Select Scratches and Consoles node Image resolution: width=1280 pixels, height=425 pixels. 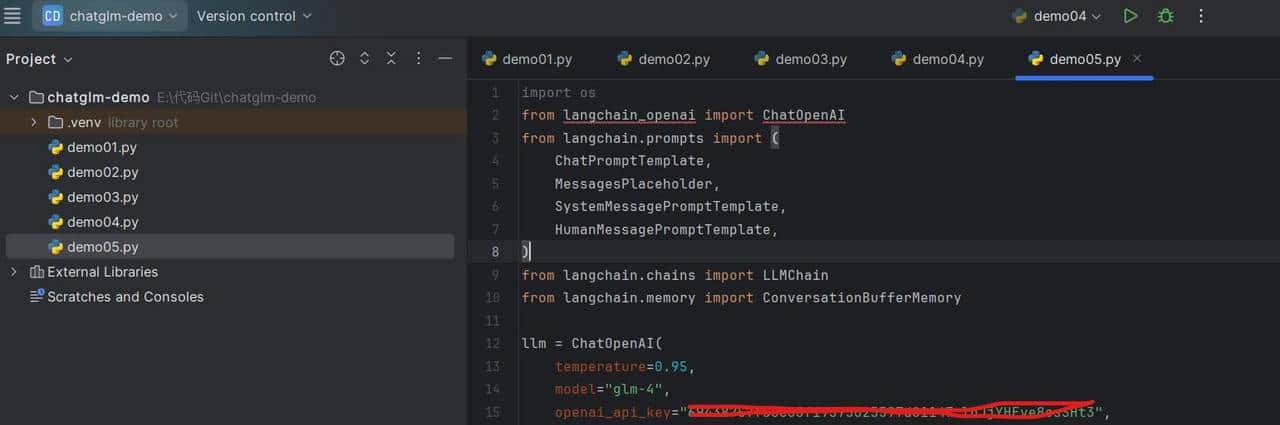(x=116, y=297)
